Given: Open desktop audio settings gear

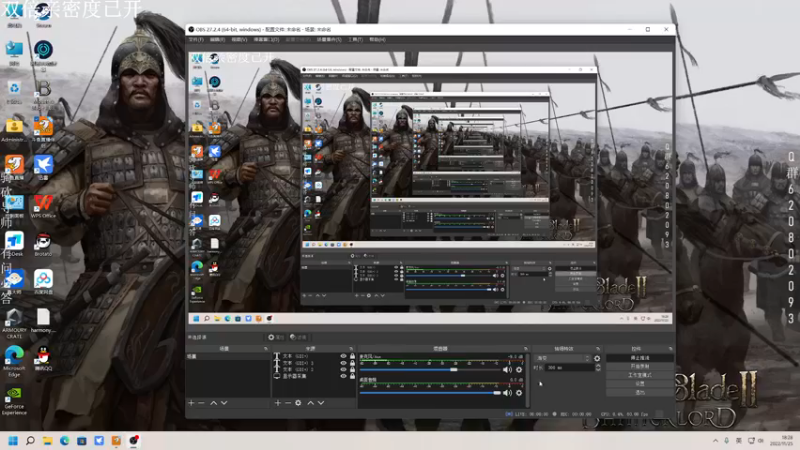Looking at the screenshot, I should pos(519,393).
